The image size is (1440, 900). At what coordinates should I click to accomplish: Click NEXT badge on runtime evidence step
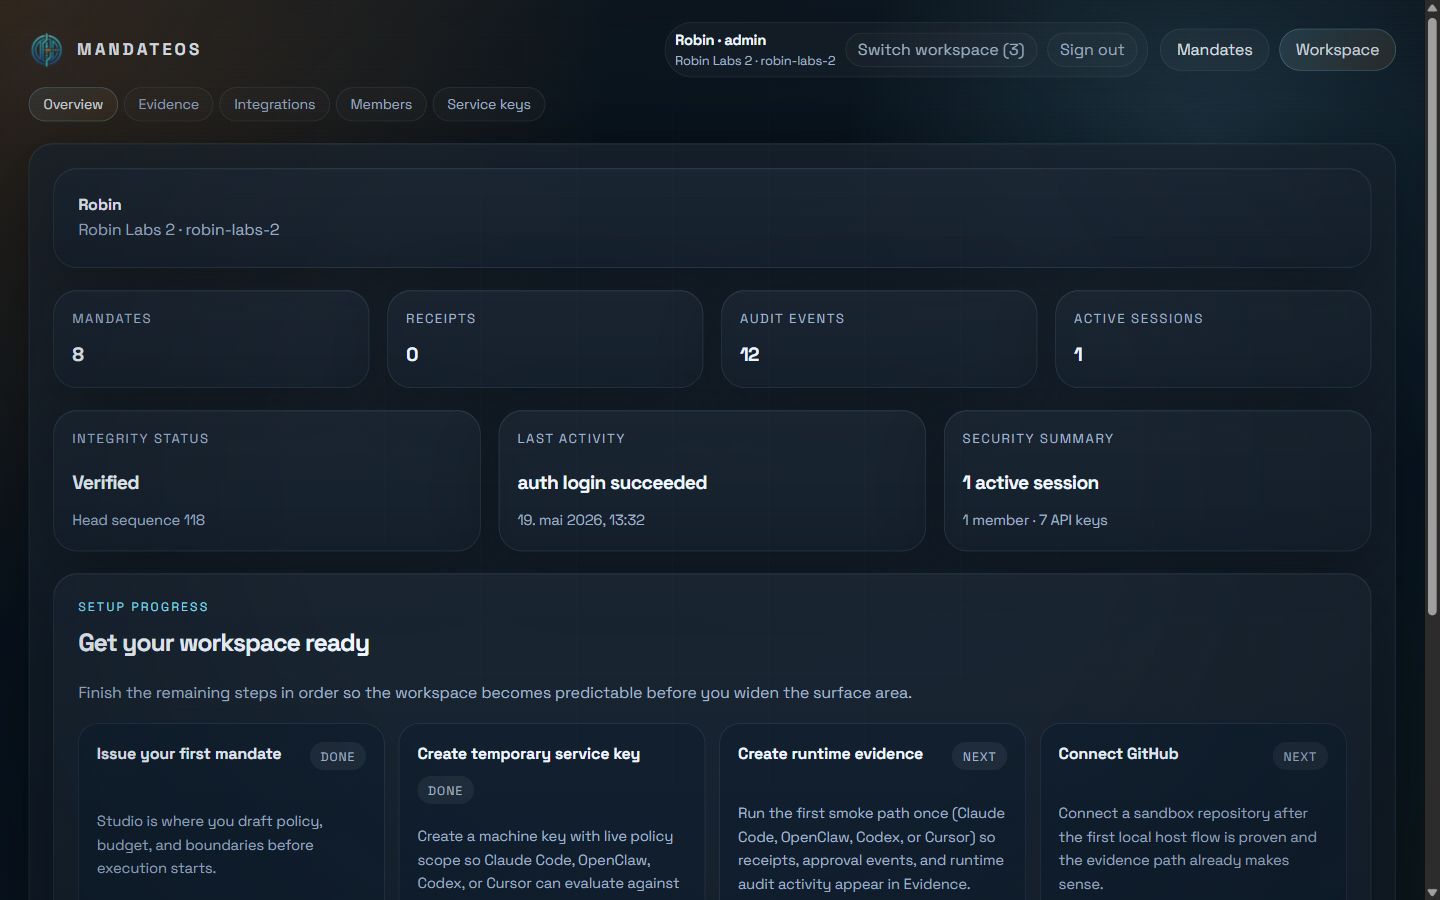979,757
